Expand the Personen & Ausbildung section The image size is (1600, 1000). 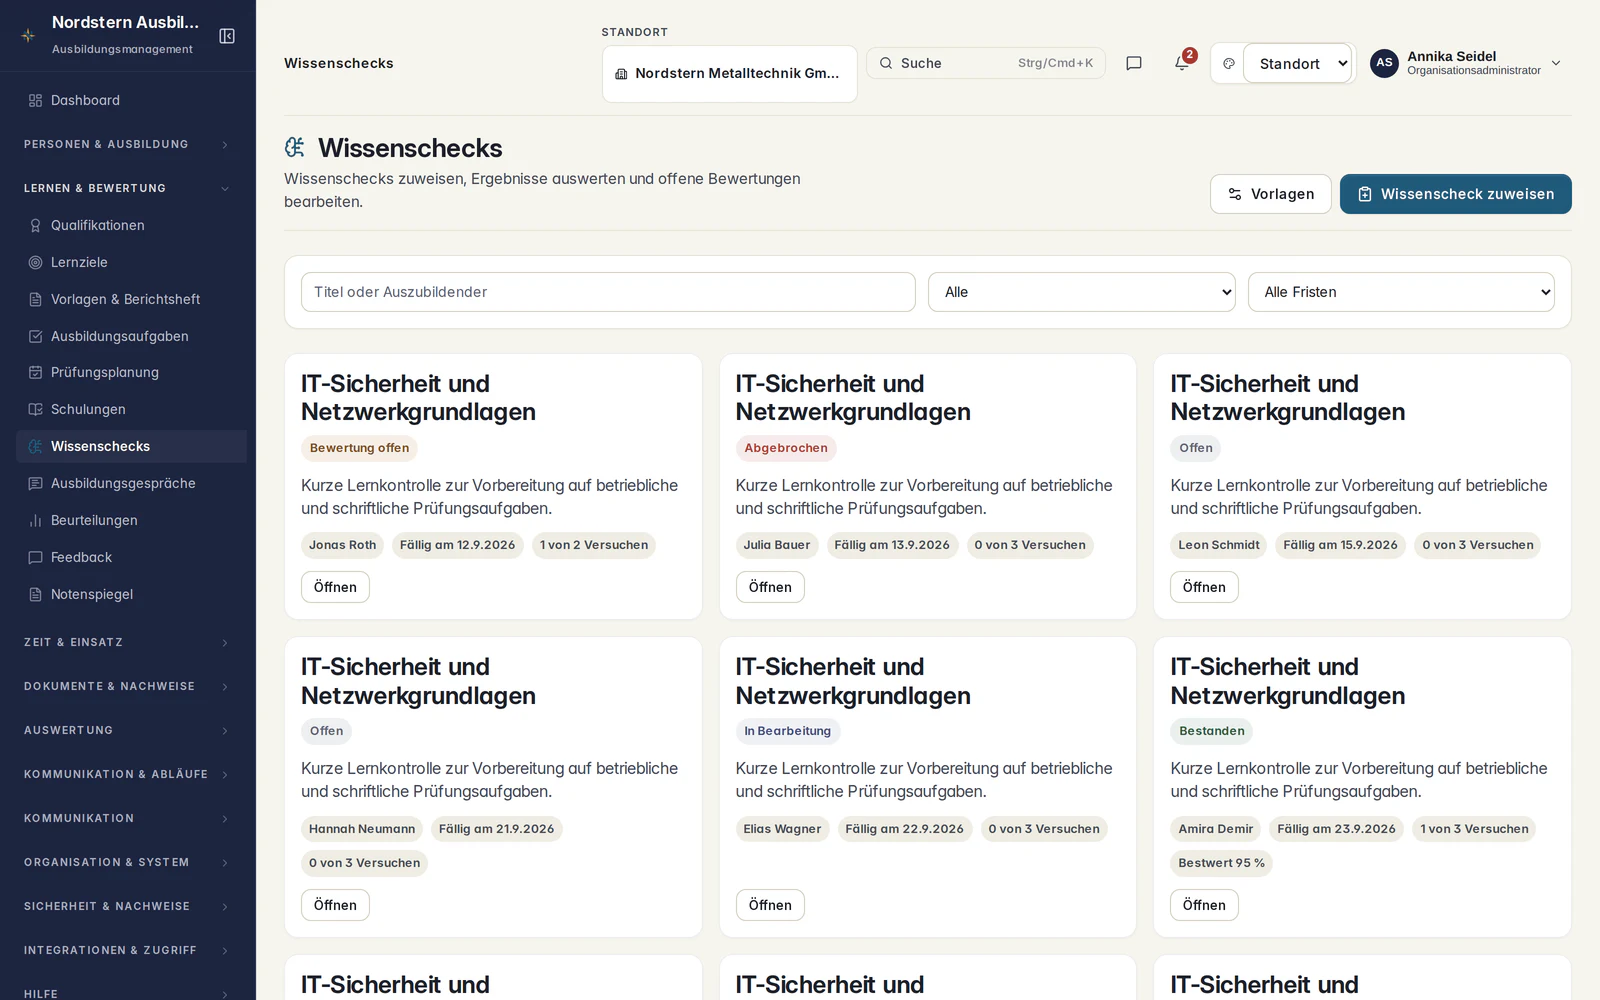tap(127, 144)
